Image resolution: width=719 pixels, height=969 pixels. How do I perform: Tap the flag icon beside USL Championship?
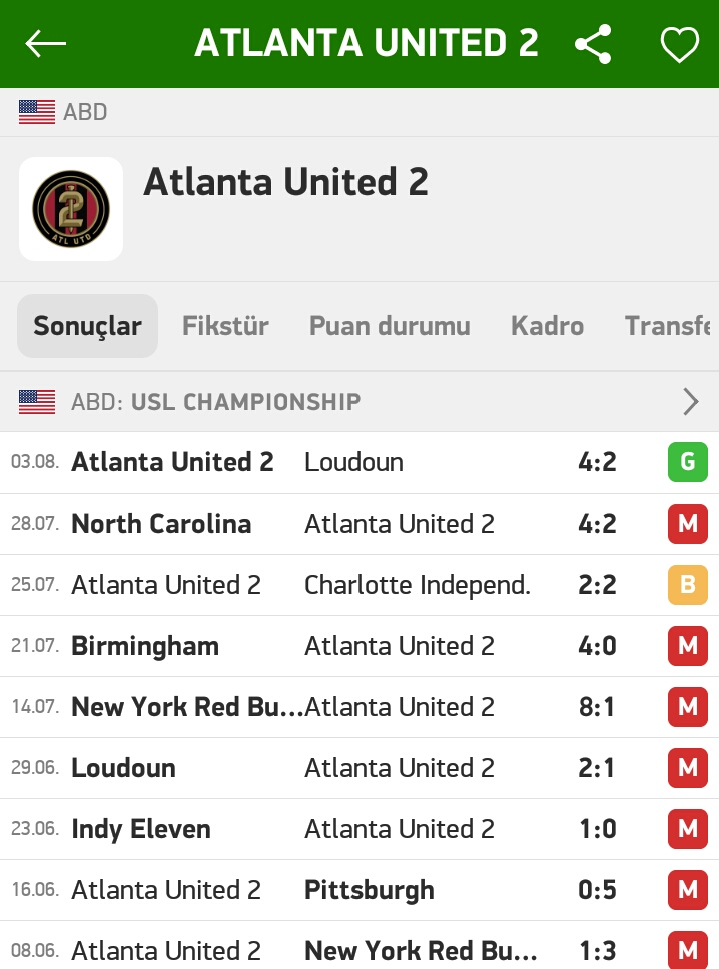click(x=37, y=402)
